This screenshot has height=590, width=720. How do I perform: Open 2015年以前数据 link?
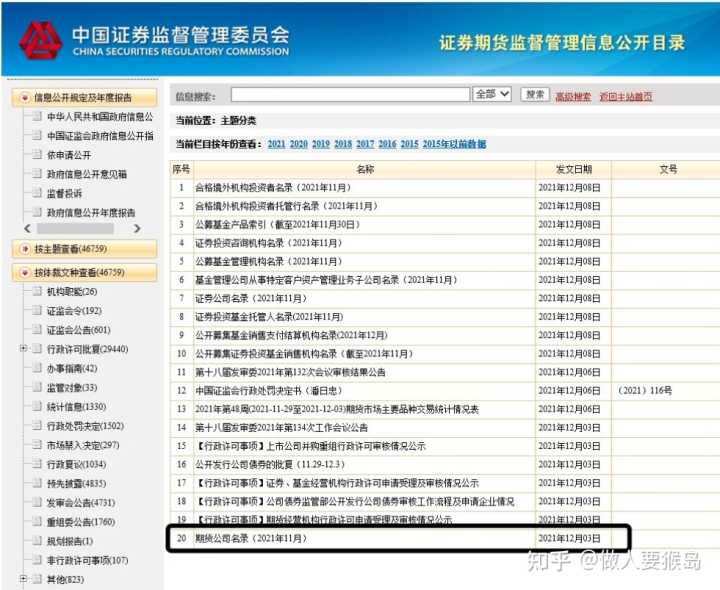[454, 144]
